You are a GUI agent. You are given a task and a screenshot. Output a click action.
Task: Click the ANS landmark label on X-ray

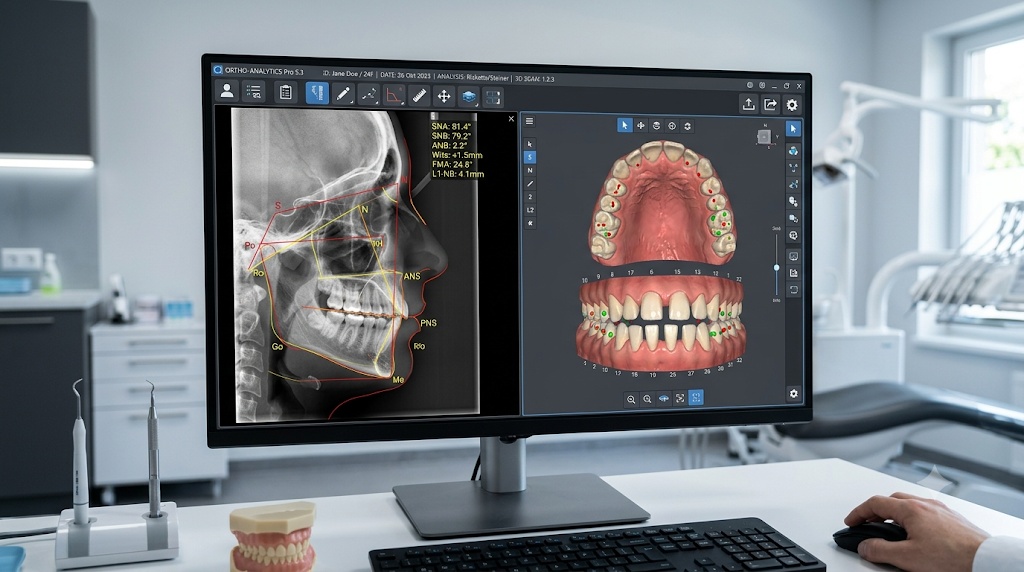coord(412,276)
